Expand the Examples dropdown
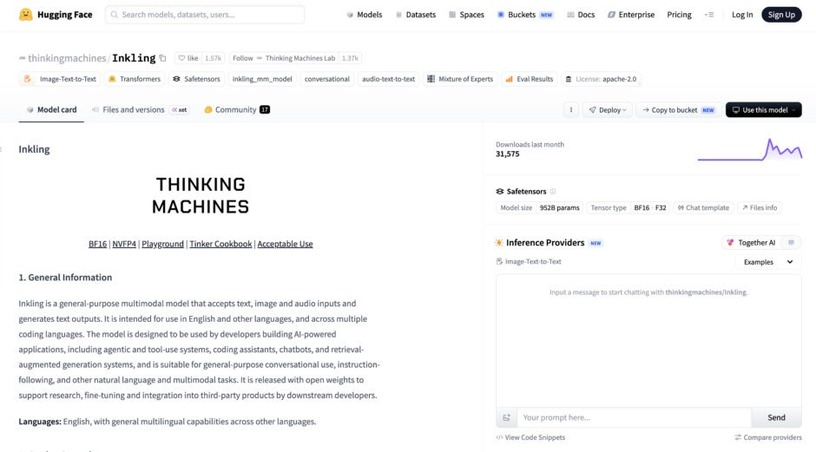 [x=768, y=262]
